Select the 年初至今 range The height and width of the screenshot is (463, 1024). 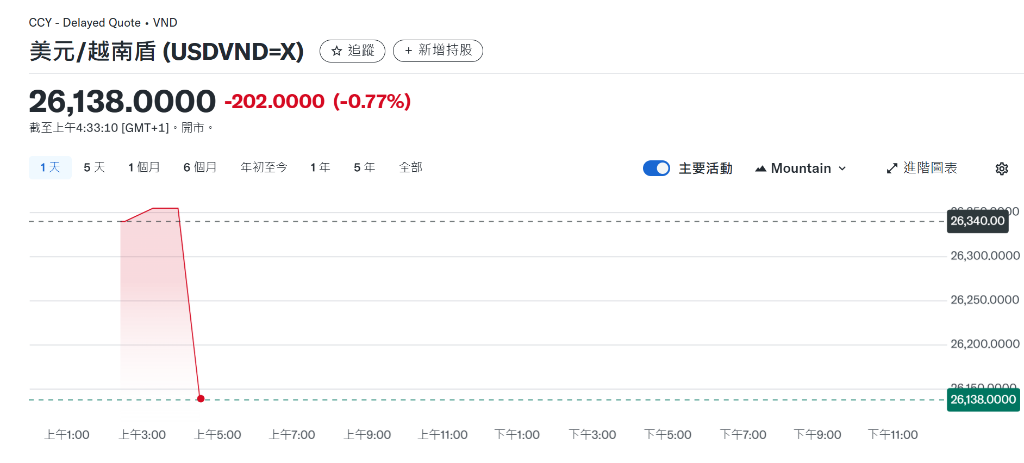coord(264,168)
